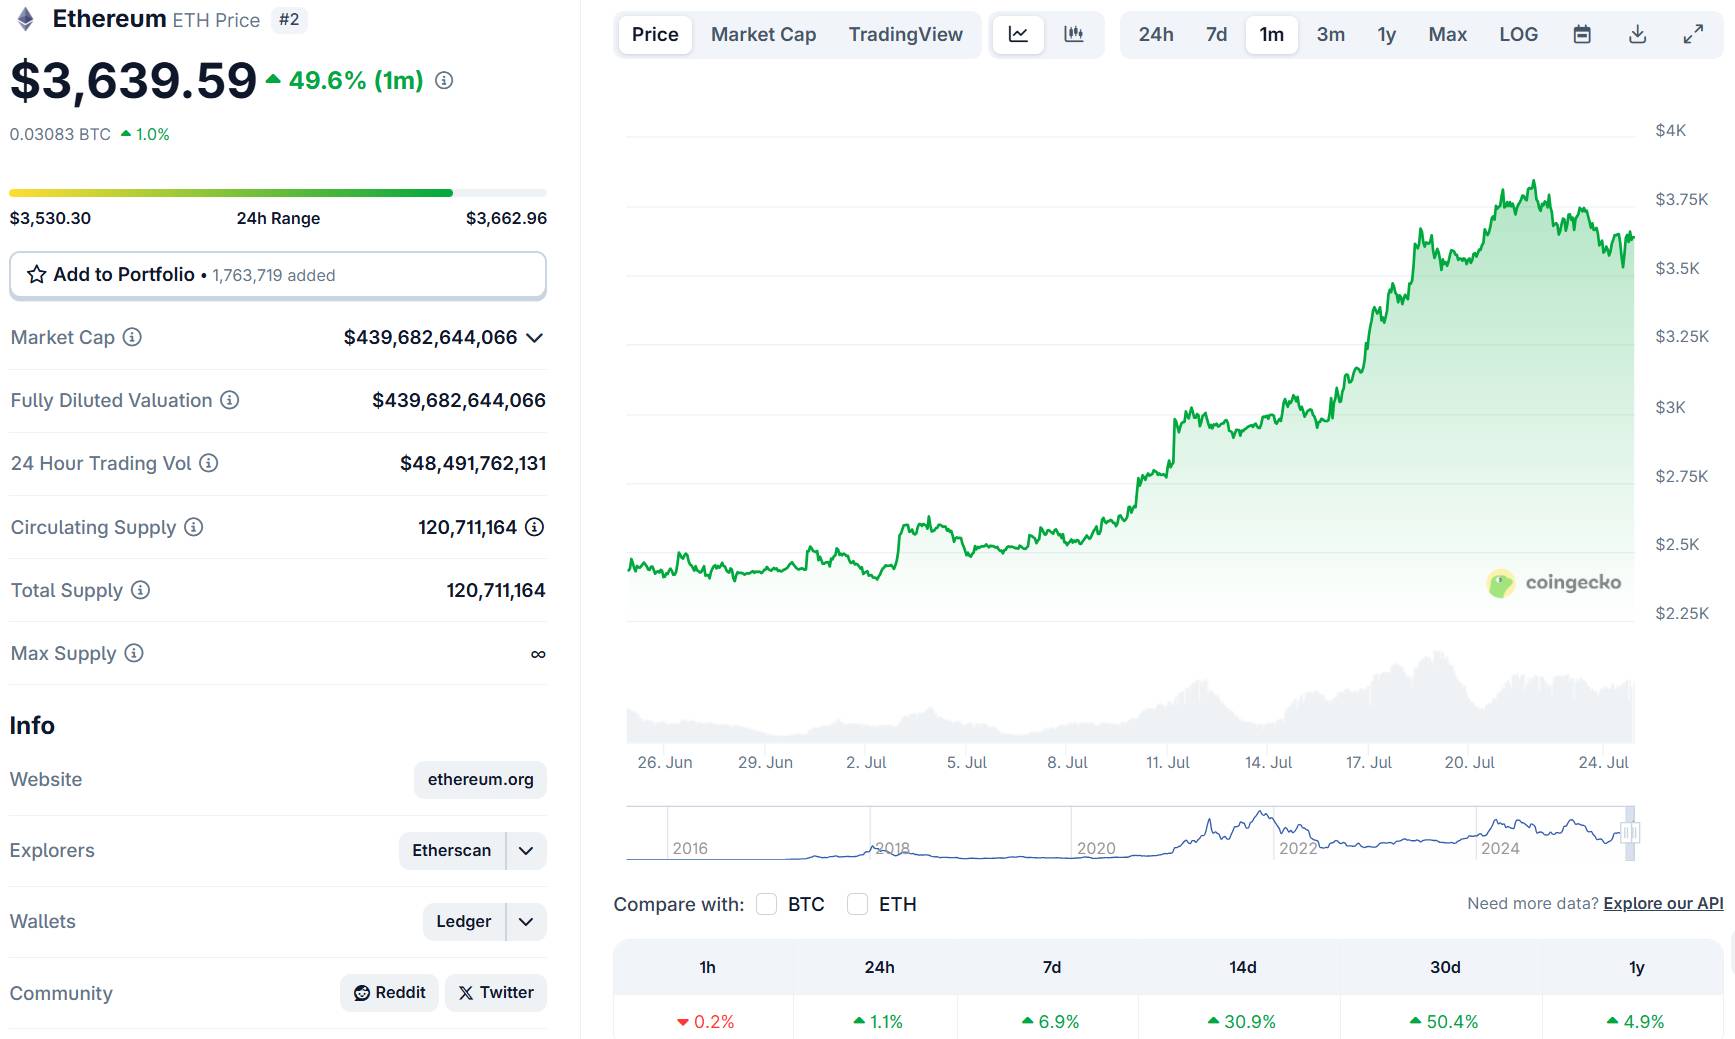This screenshot has height=1039, width=1735.
Task: Expand the Market Cap value chevron
Action: coord(535,338)
